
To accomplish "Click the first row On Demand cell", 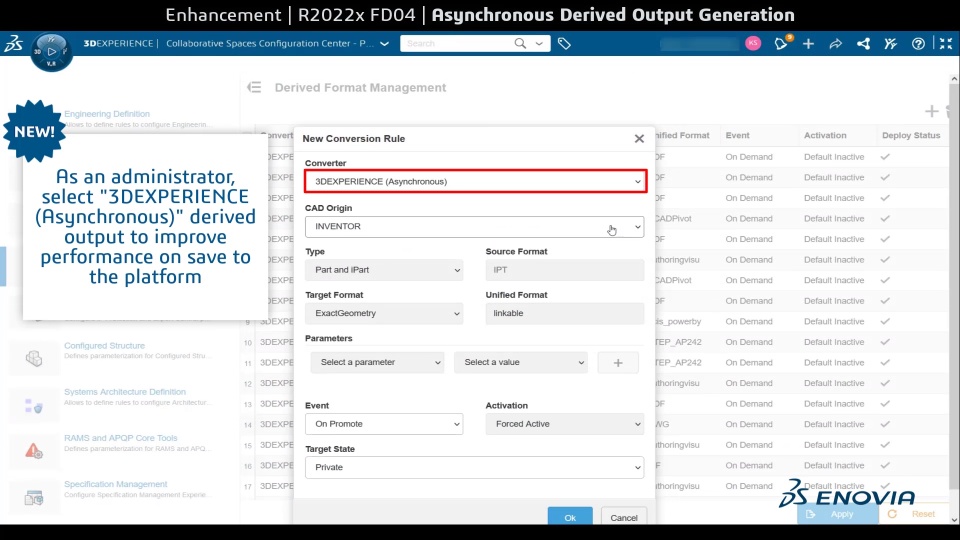I will (749, 157).
